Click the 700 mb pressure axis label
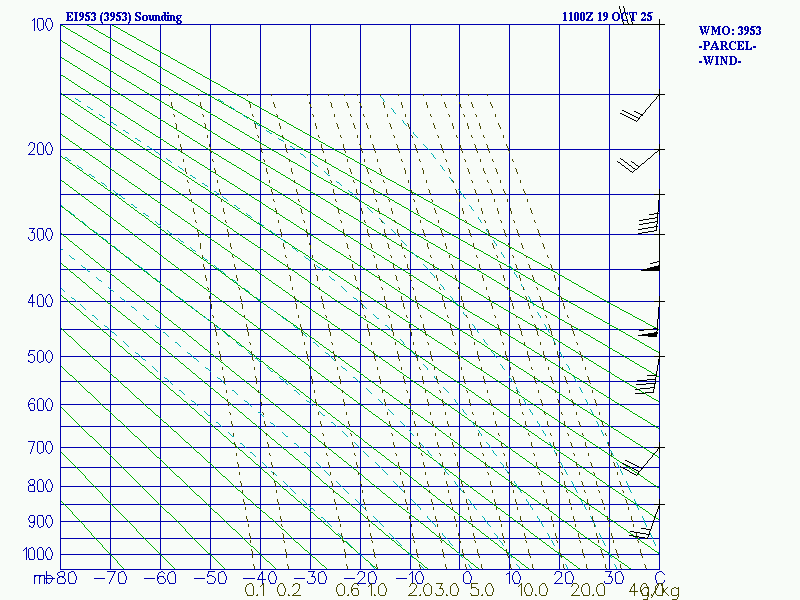This screenshot has height=600, width=800. (x=40, y=448)
